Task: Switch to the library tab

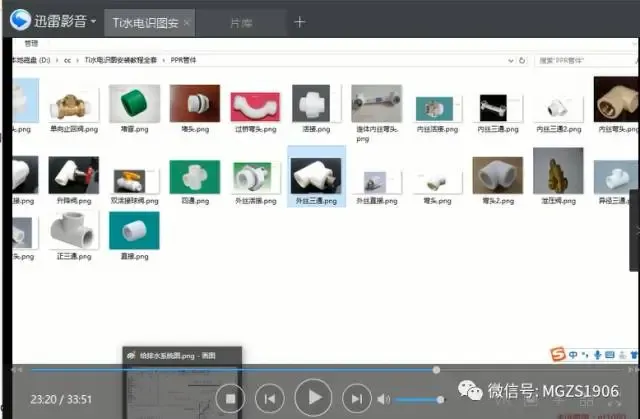Action: coord(241,23)
